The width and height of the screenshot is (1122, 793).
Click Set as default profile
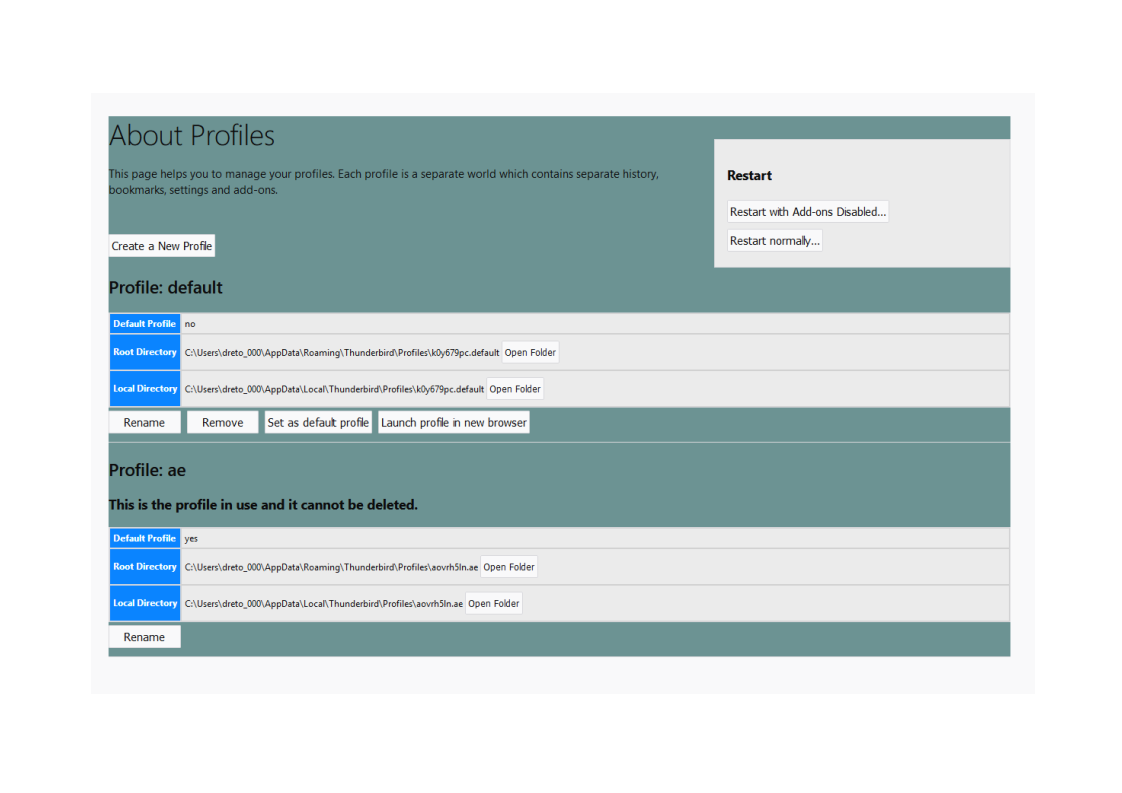[x=318, y=423]
